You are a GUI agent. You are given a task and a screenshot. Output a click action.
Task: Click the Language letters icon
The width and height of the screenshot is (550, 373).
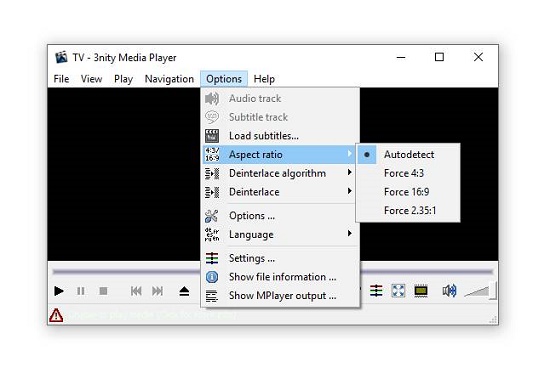212,234
